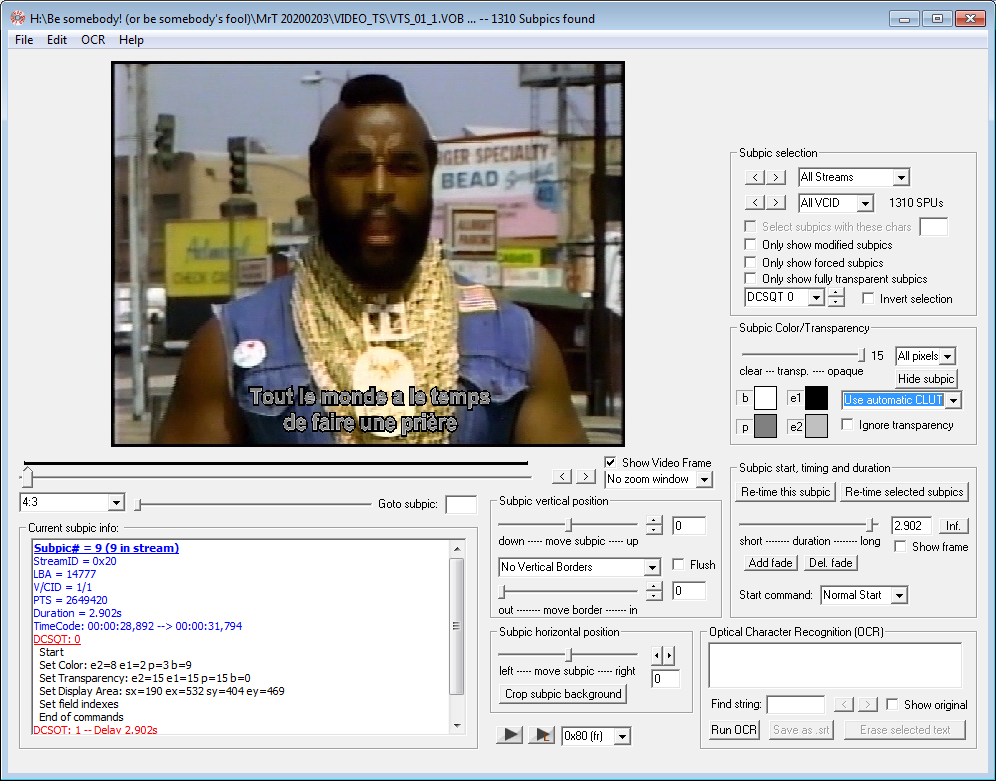996x781 pixels.
Task: Go to previous stream with left arrow beside All Streams
Action: click(755, 177)
